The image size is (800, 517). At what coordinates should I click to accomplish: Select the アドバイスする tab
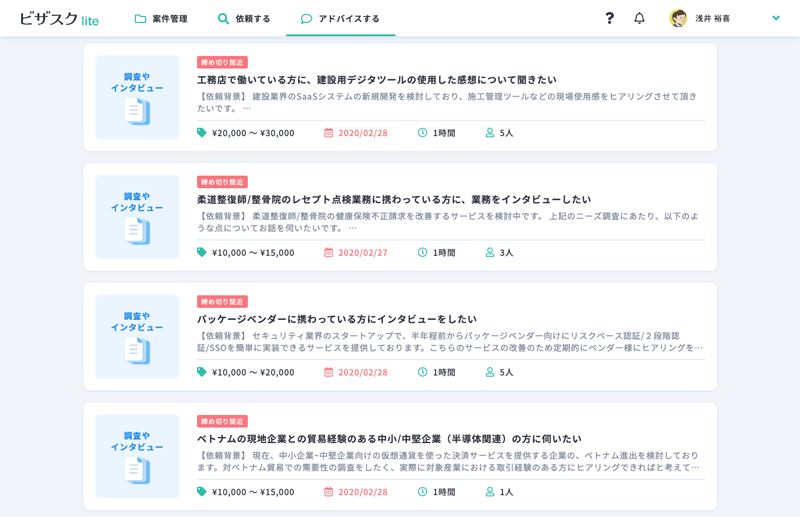point(340,19)
